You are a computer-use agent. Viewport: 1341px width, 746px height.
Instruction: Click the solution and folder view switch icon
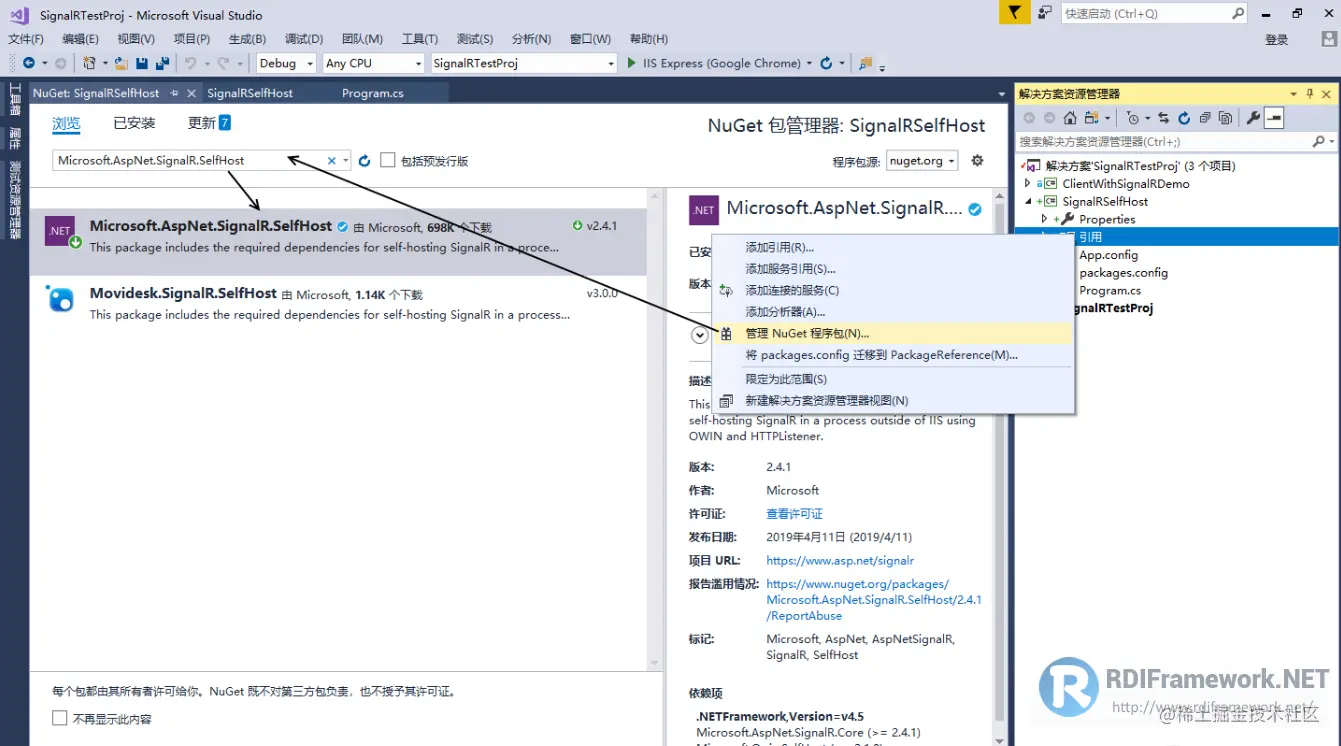[x=1091, y=118]
